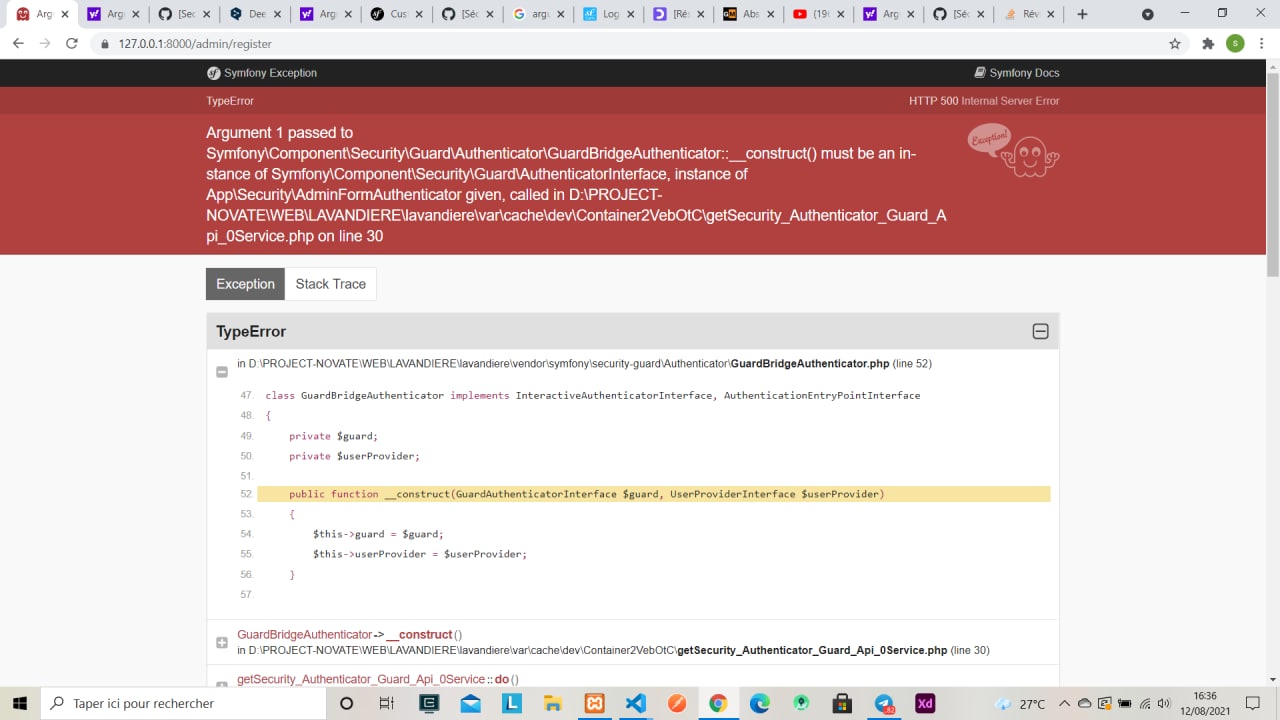Collapse the TypeError block with minus icon

point(1040,331)
